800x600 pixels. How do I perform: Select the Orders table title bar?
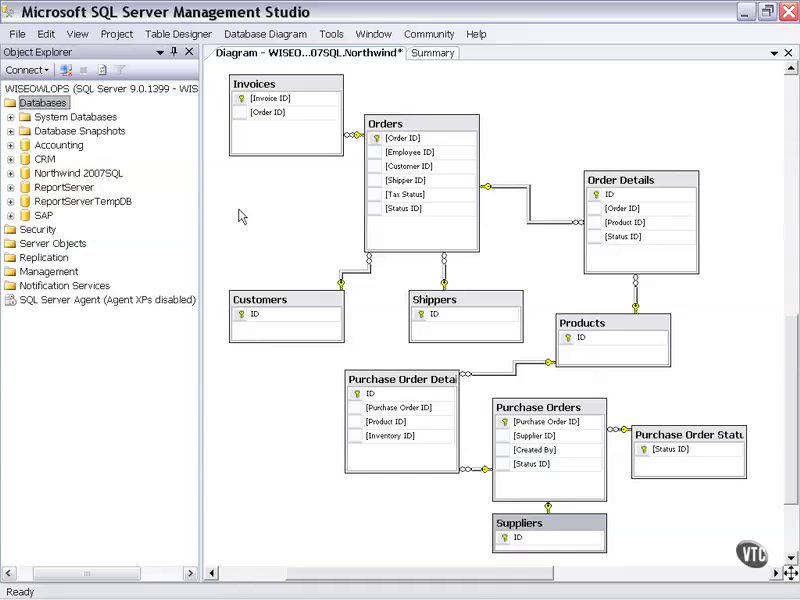422,123
